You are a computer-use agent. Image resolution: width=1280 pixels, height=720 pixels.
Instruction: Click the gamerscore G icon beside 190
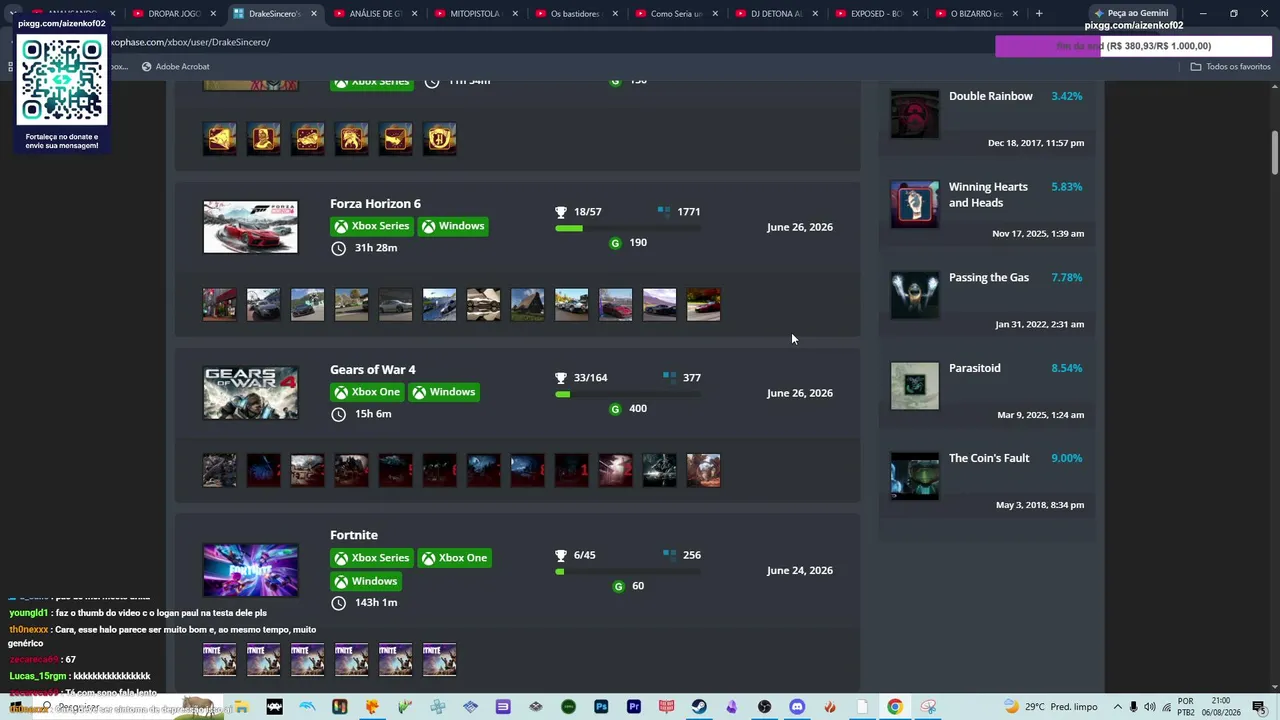click(x=615, y=243)
